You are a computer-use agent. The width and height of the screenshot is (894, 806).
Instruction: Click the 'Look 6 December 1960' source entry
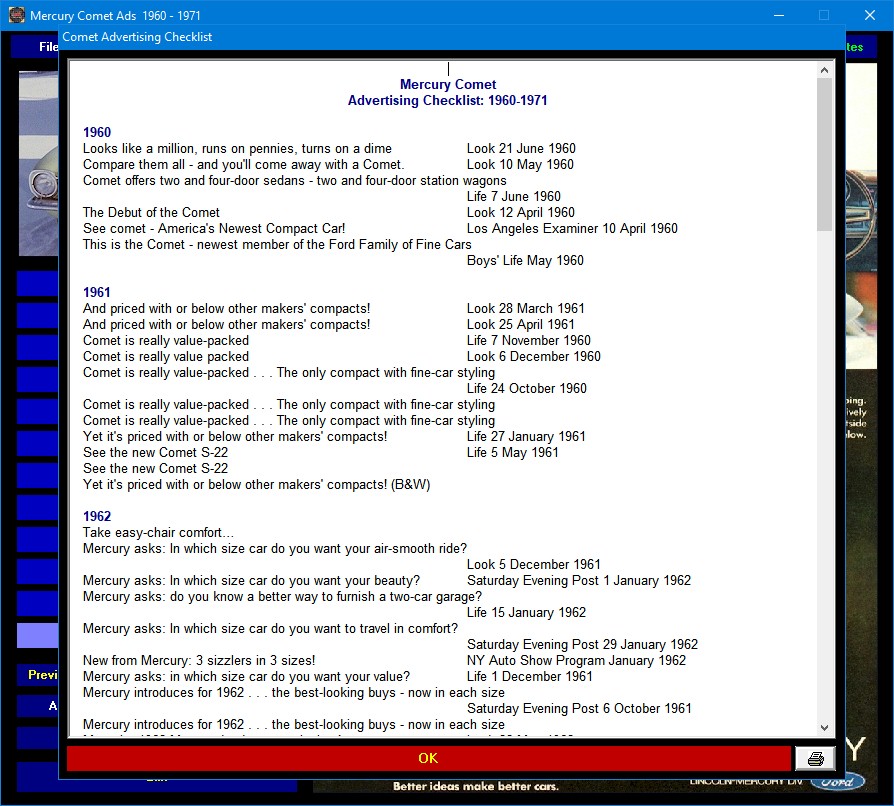coord(534,356)
